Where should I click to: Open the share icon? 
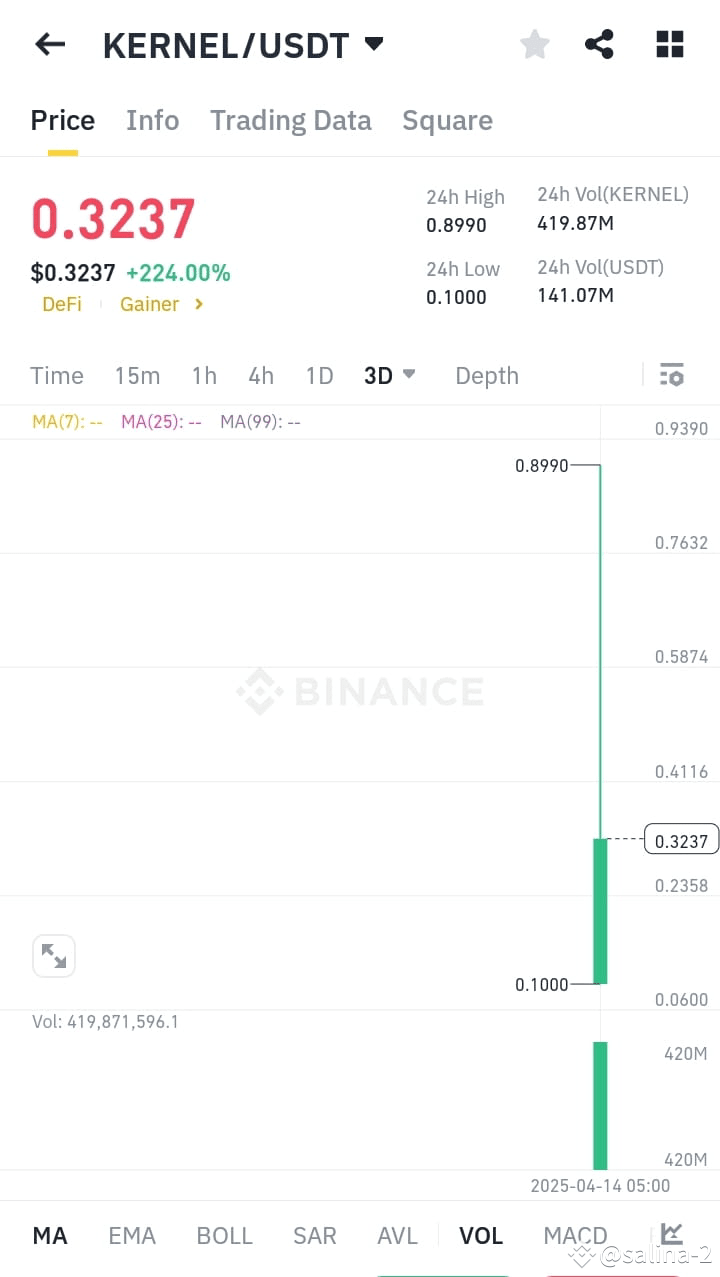599,44
